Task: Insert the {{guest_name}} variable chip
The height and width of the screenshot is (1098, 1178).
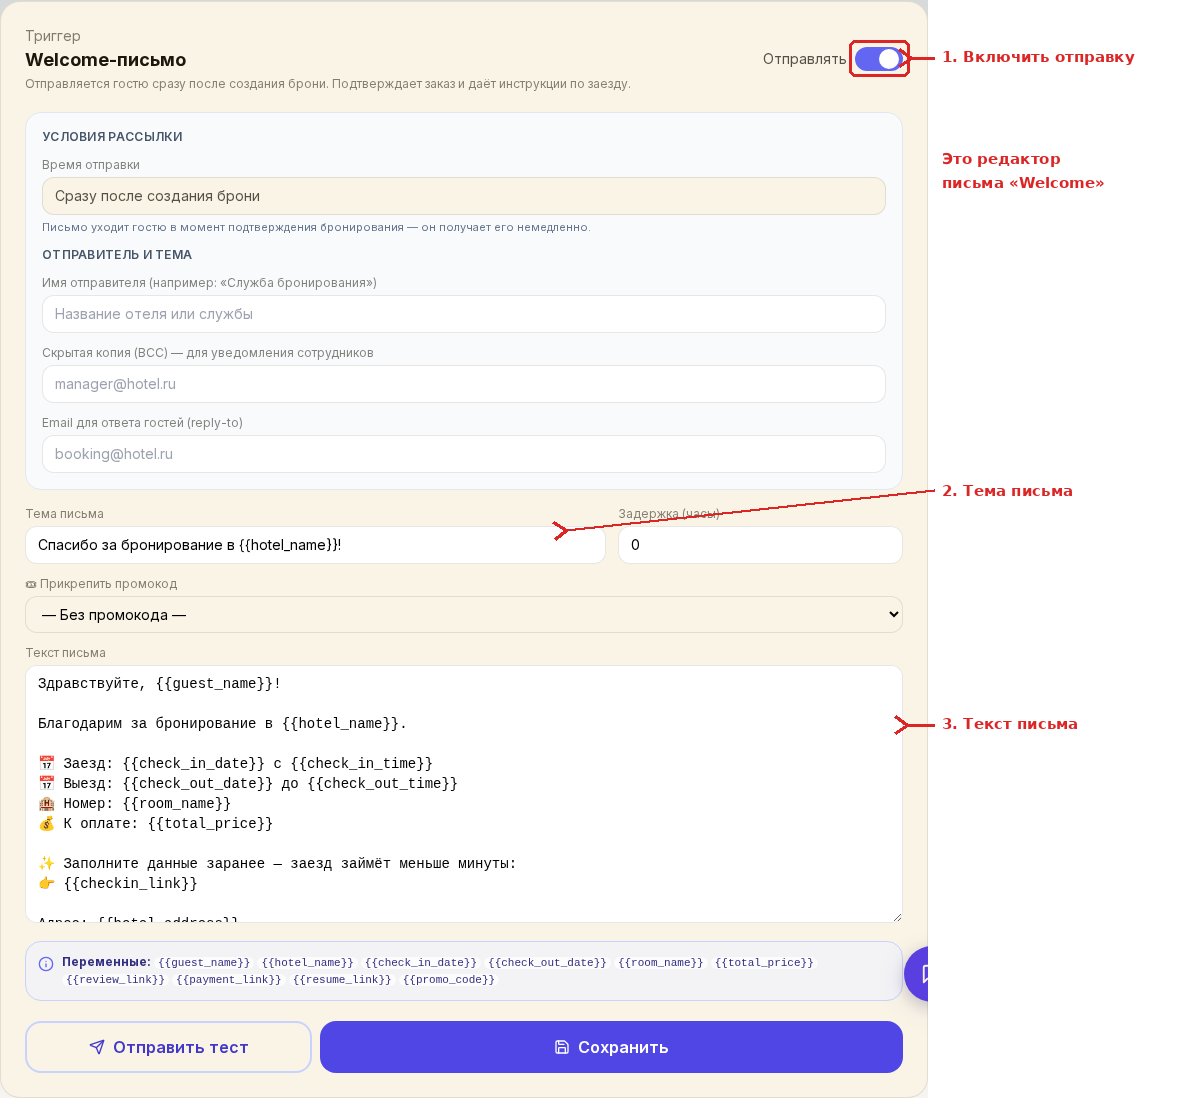Action: 204,963
